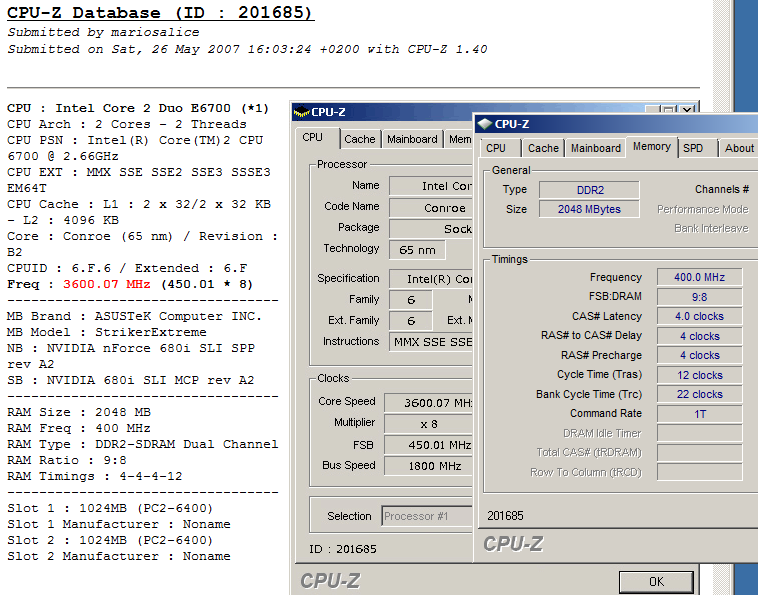758x595 pixels.
Task: Click the CPU-Z Database ID 201685 heading link
Action: 160,13
